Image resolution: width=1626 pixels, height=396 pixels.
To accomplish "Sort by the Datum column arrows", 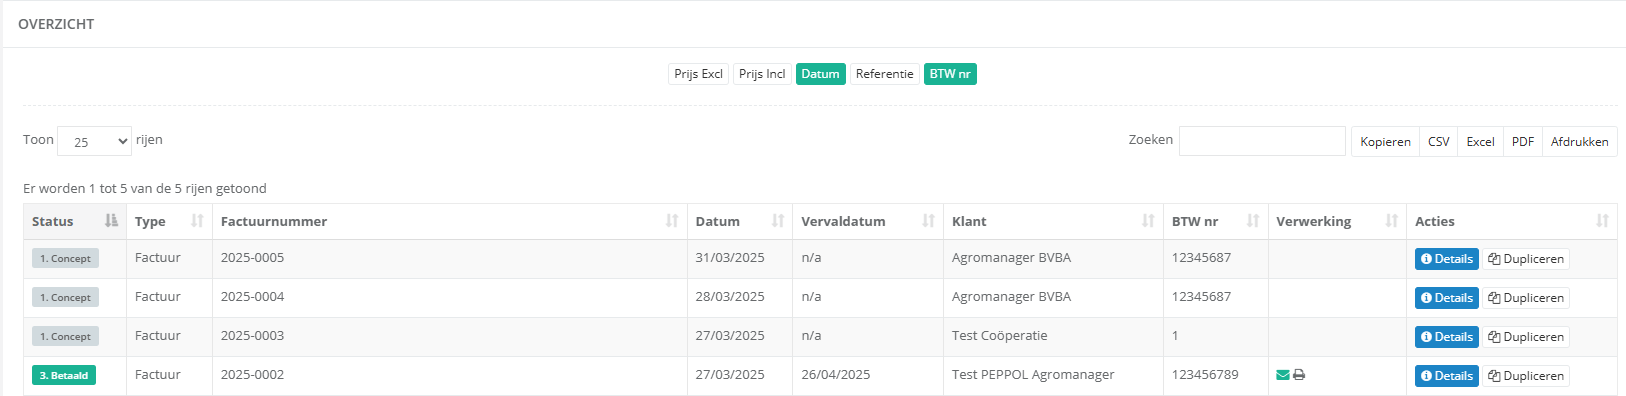I will 778,221.
